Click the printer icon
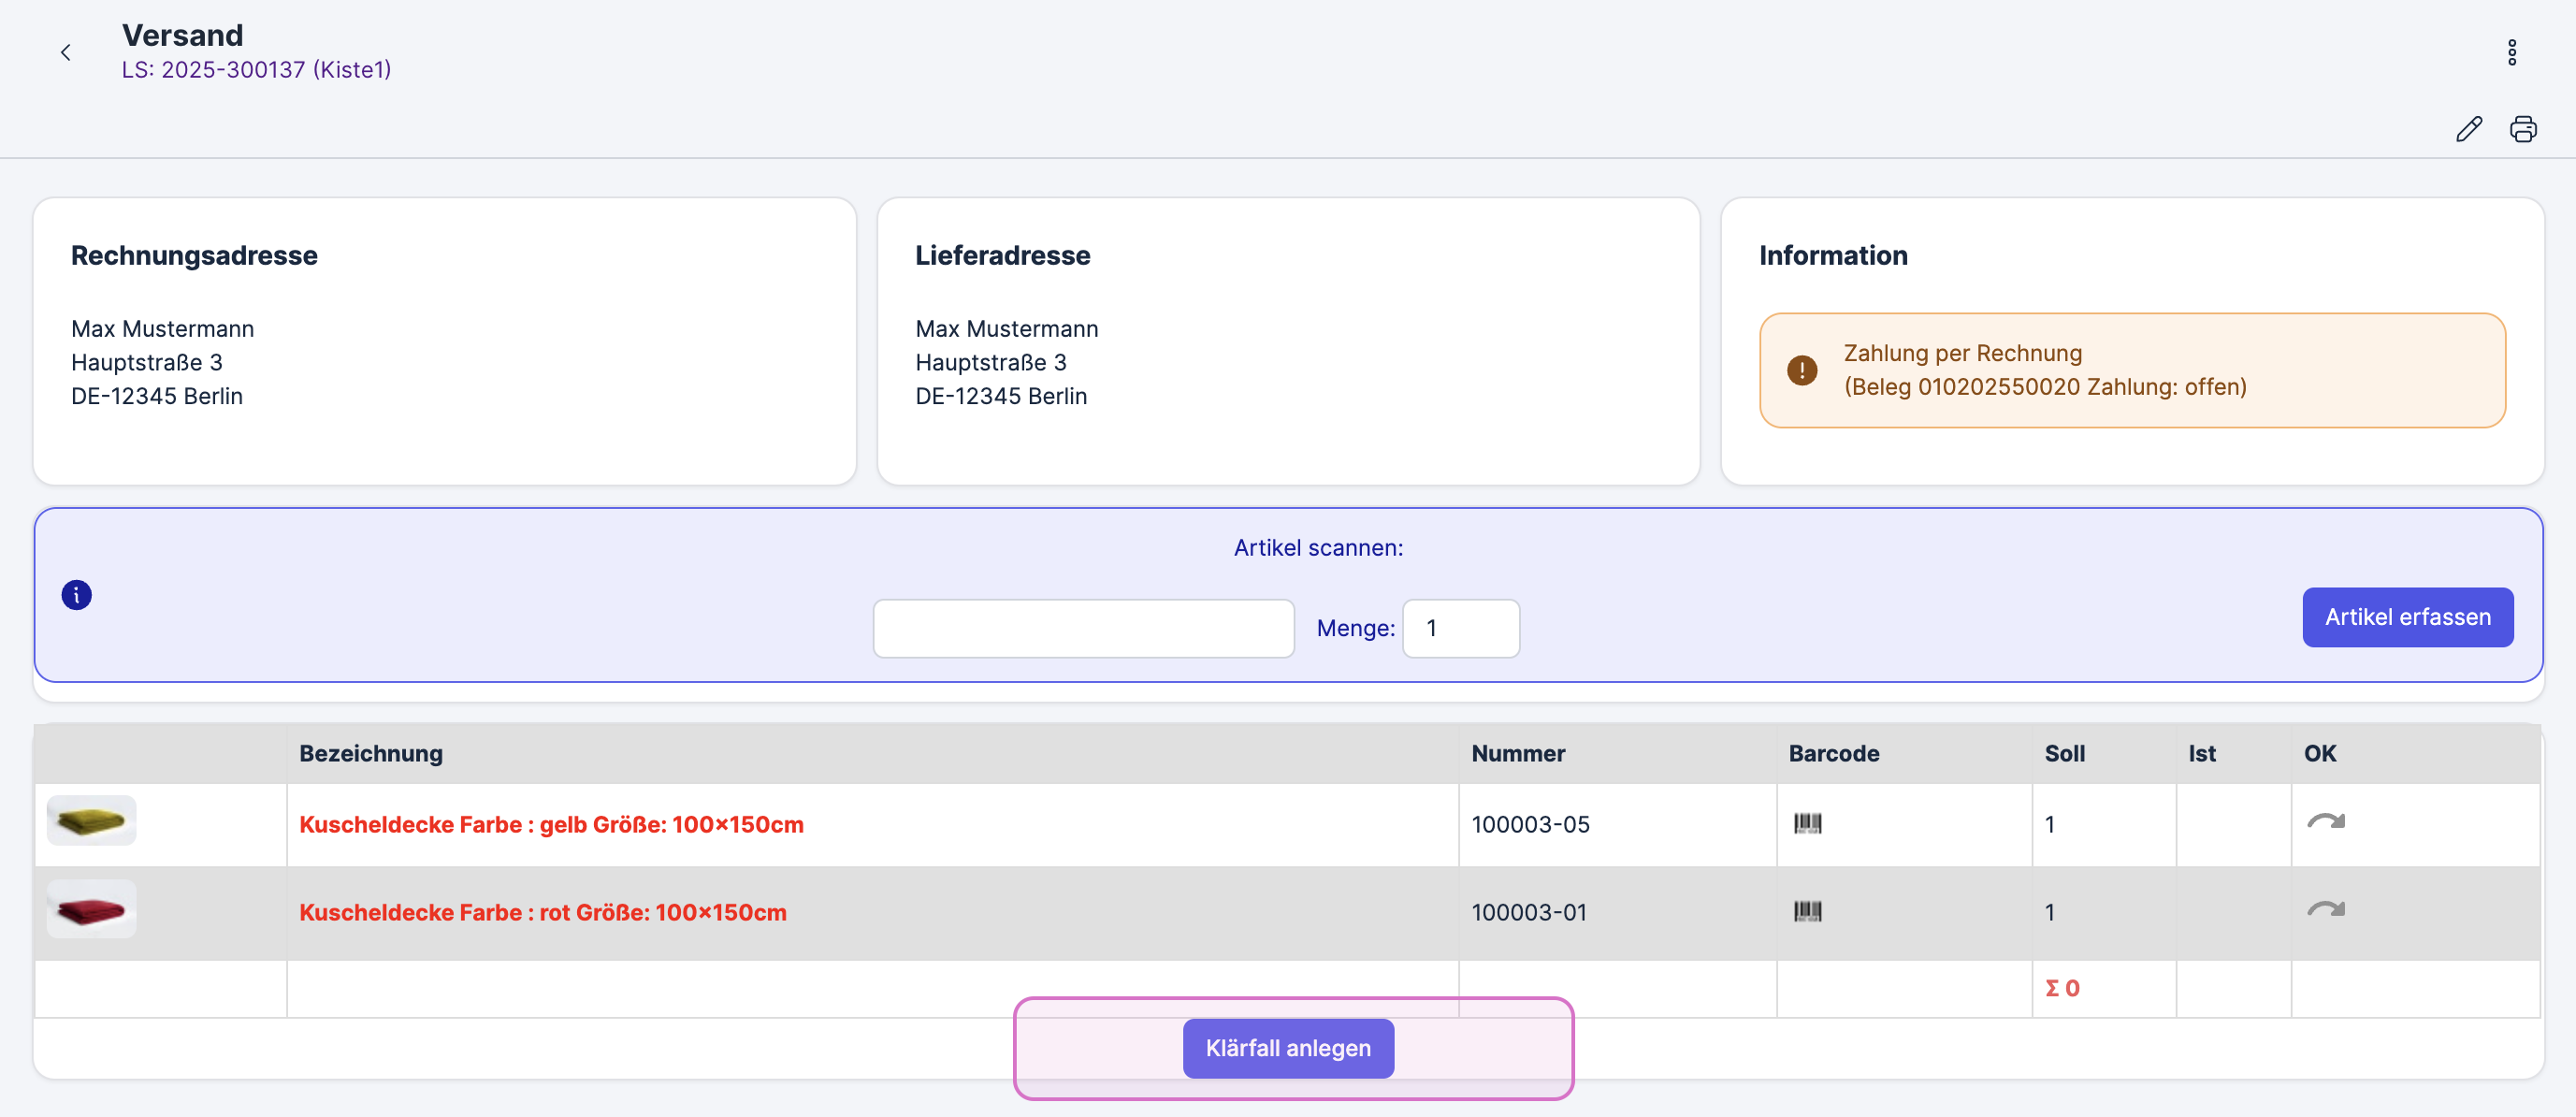Screen dimensions: 2576x1117 [x=2522, y=129]
